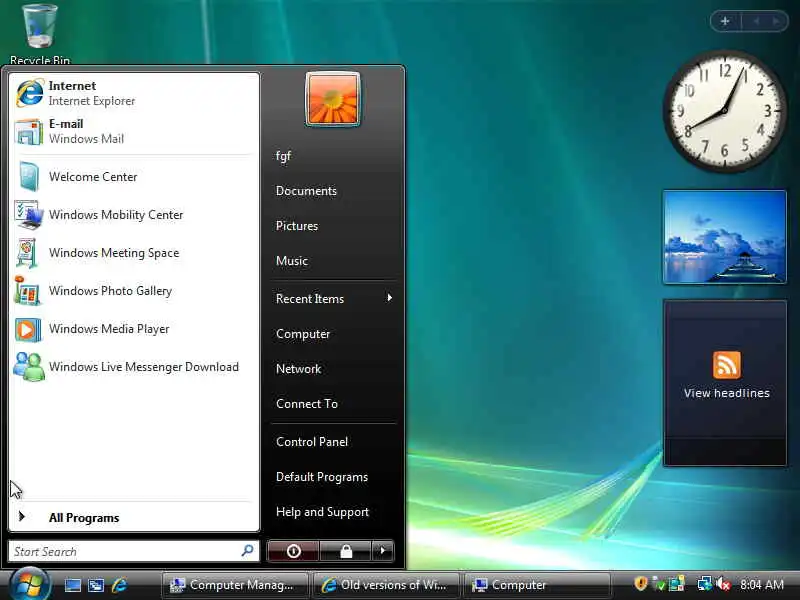The image size is (800, 600).
Task: Click the search magnifier icon
Action: point(247,551)
